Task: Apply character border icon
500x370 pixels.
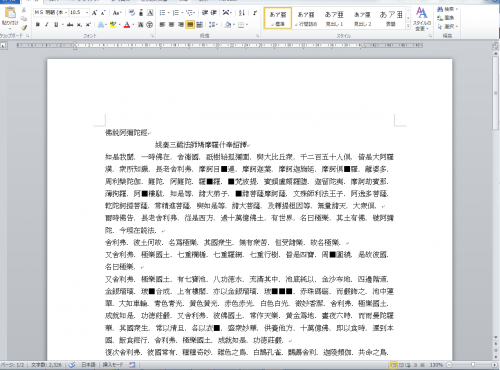Action: pyautogui.click(x=150, y=13)
